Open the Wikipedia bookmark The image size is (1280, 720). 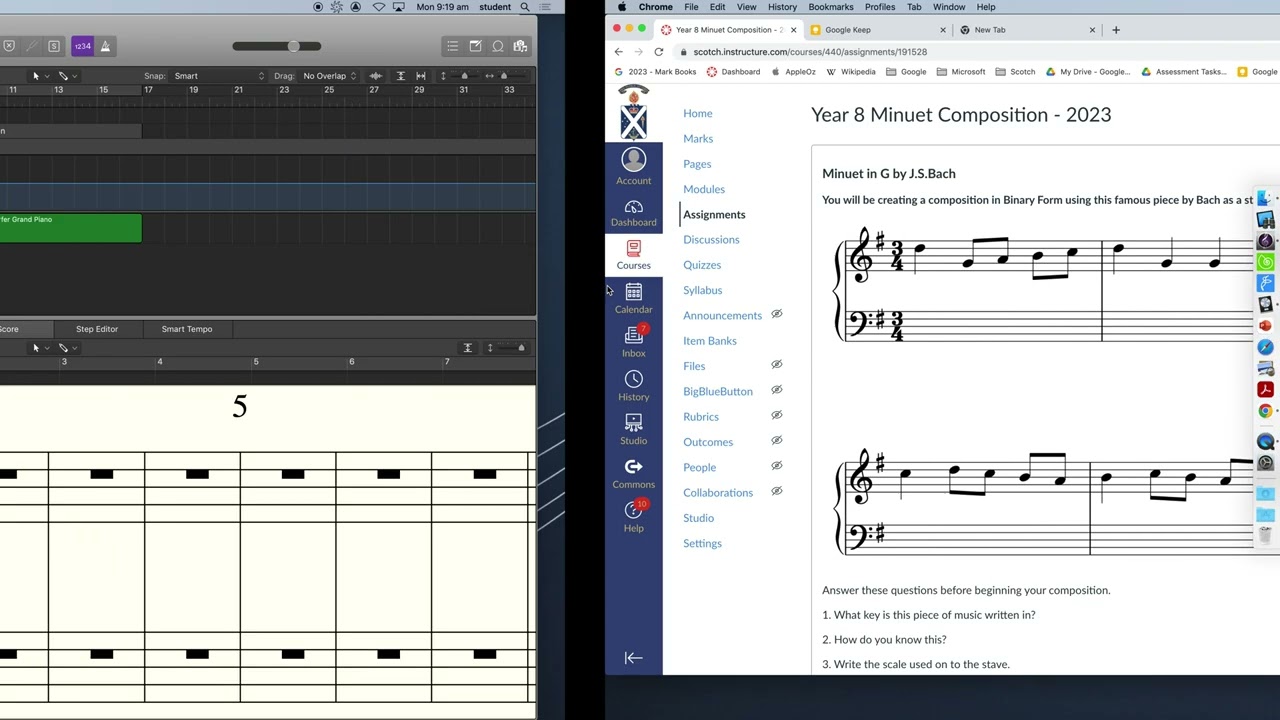tap(850, 72)
